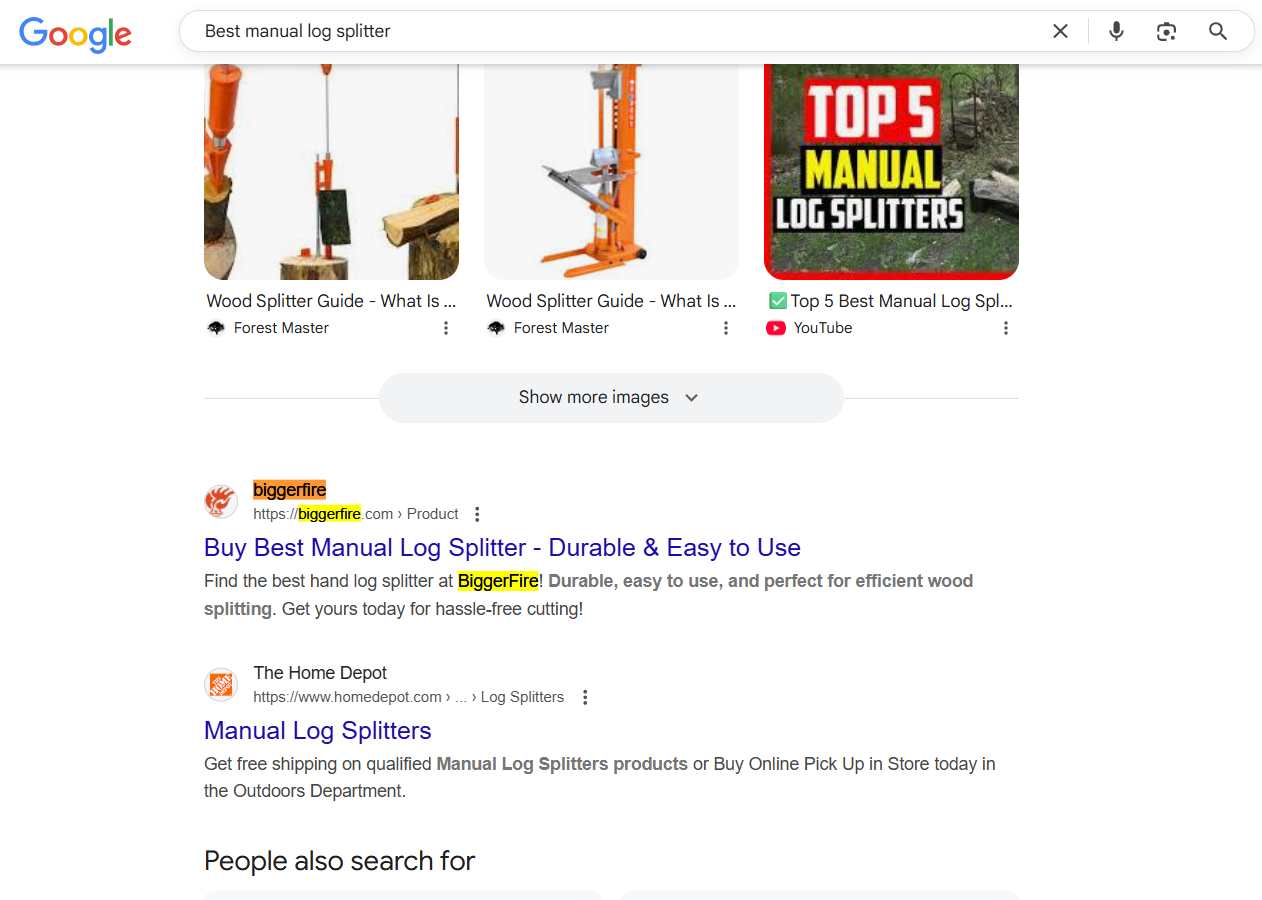Image resolution: width=1262 pixels, height=900 pixels.
Task: Click the magnifying glass search icon
Action: (x=1217, y=31)
